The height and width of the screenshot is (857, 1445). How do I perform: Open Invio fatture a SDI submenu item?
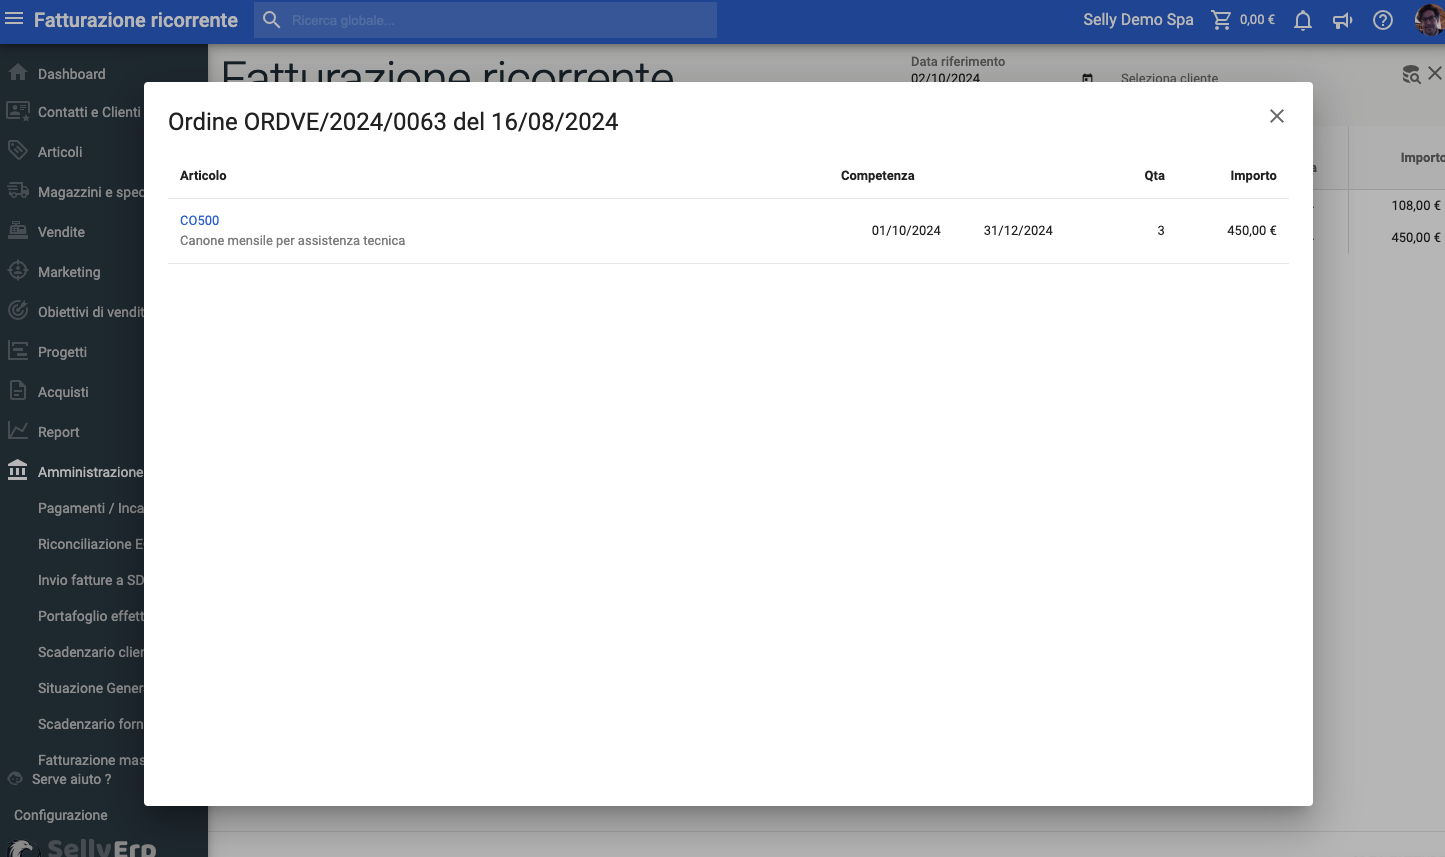point(90,580)
